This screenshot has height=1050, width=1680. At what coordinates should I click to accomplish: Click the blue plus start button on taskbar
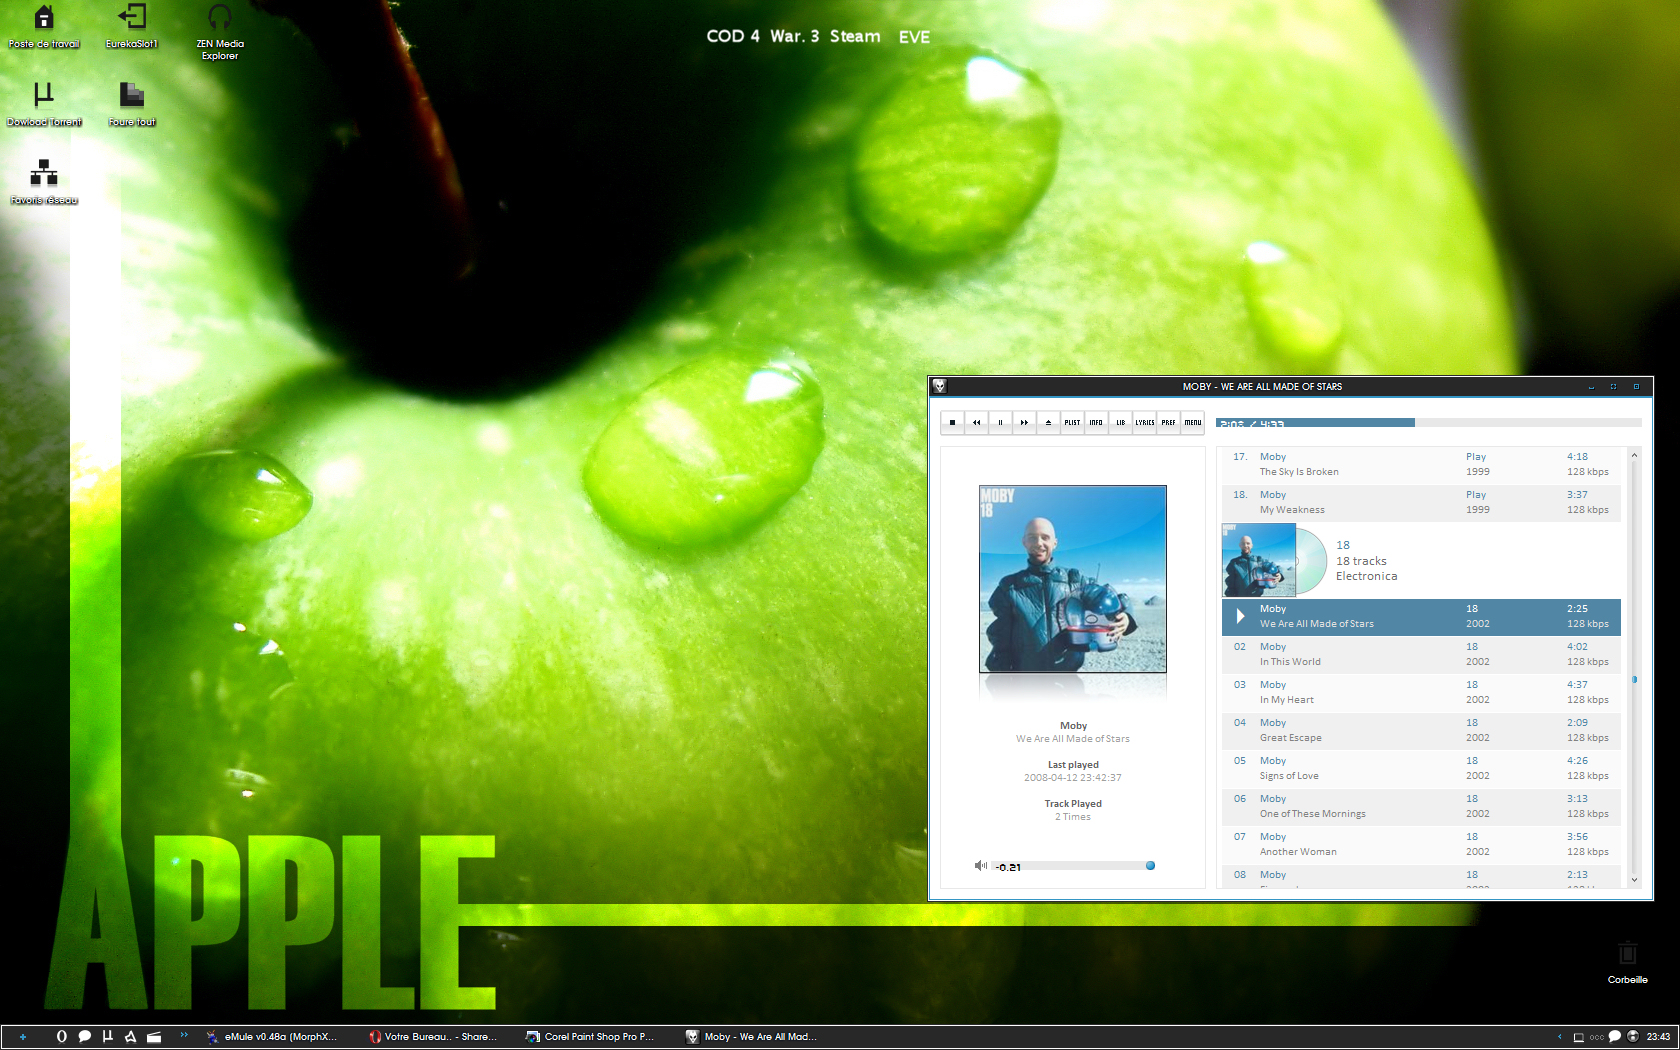click(x=22, y=1037)
